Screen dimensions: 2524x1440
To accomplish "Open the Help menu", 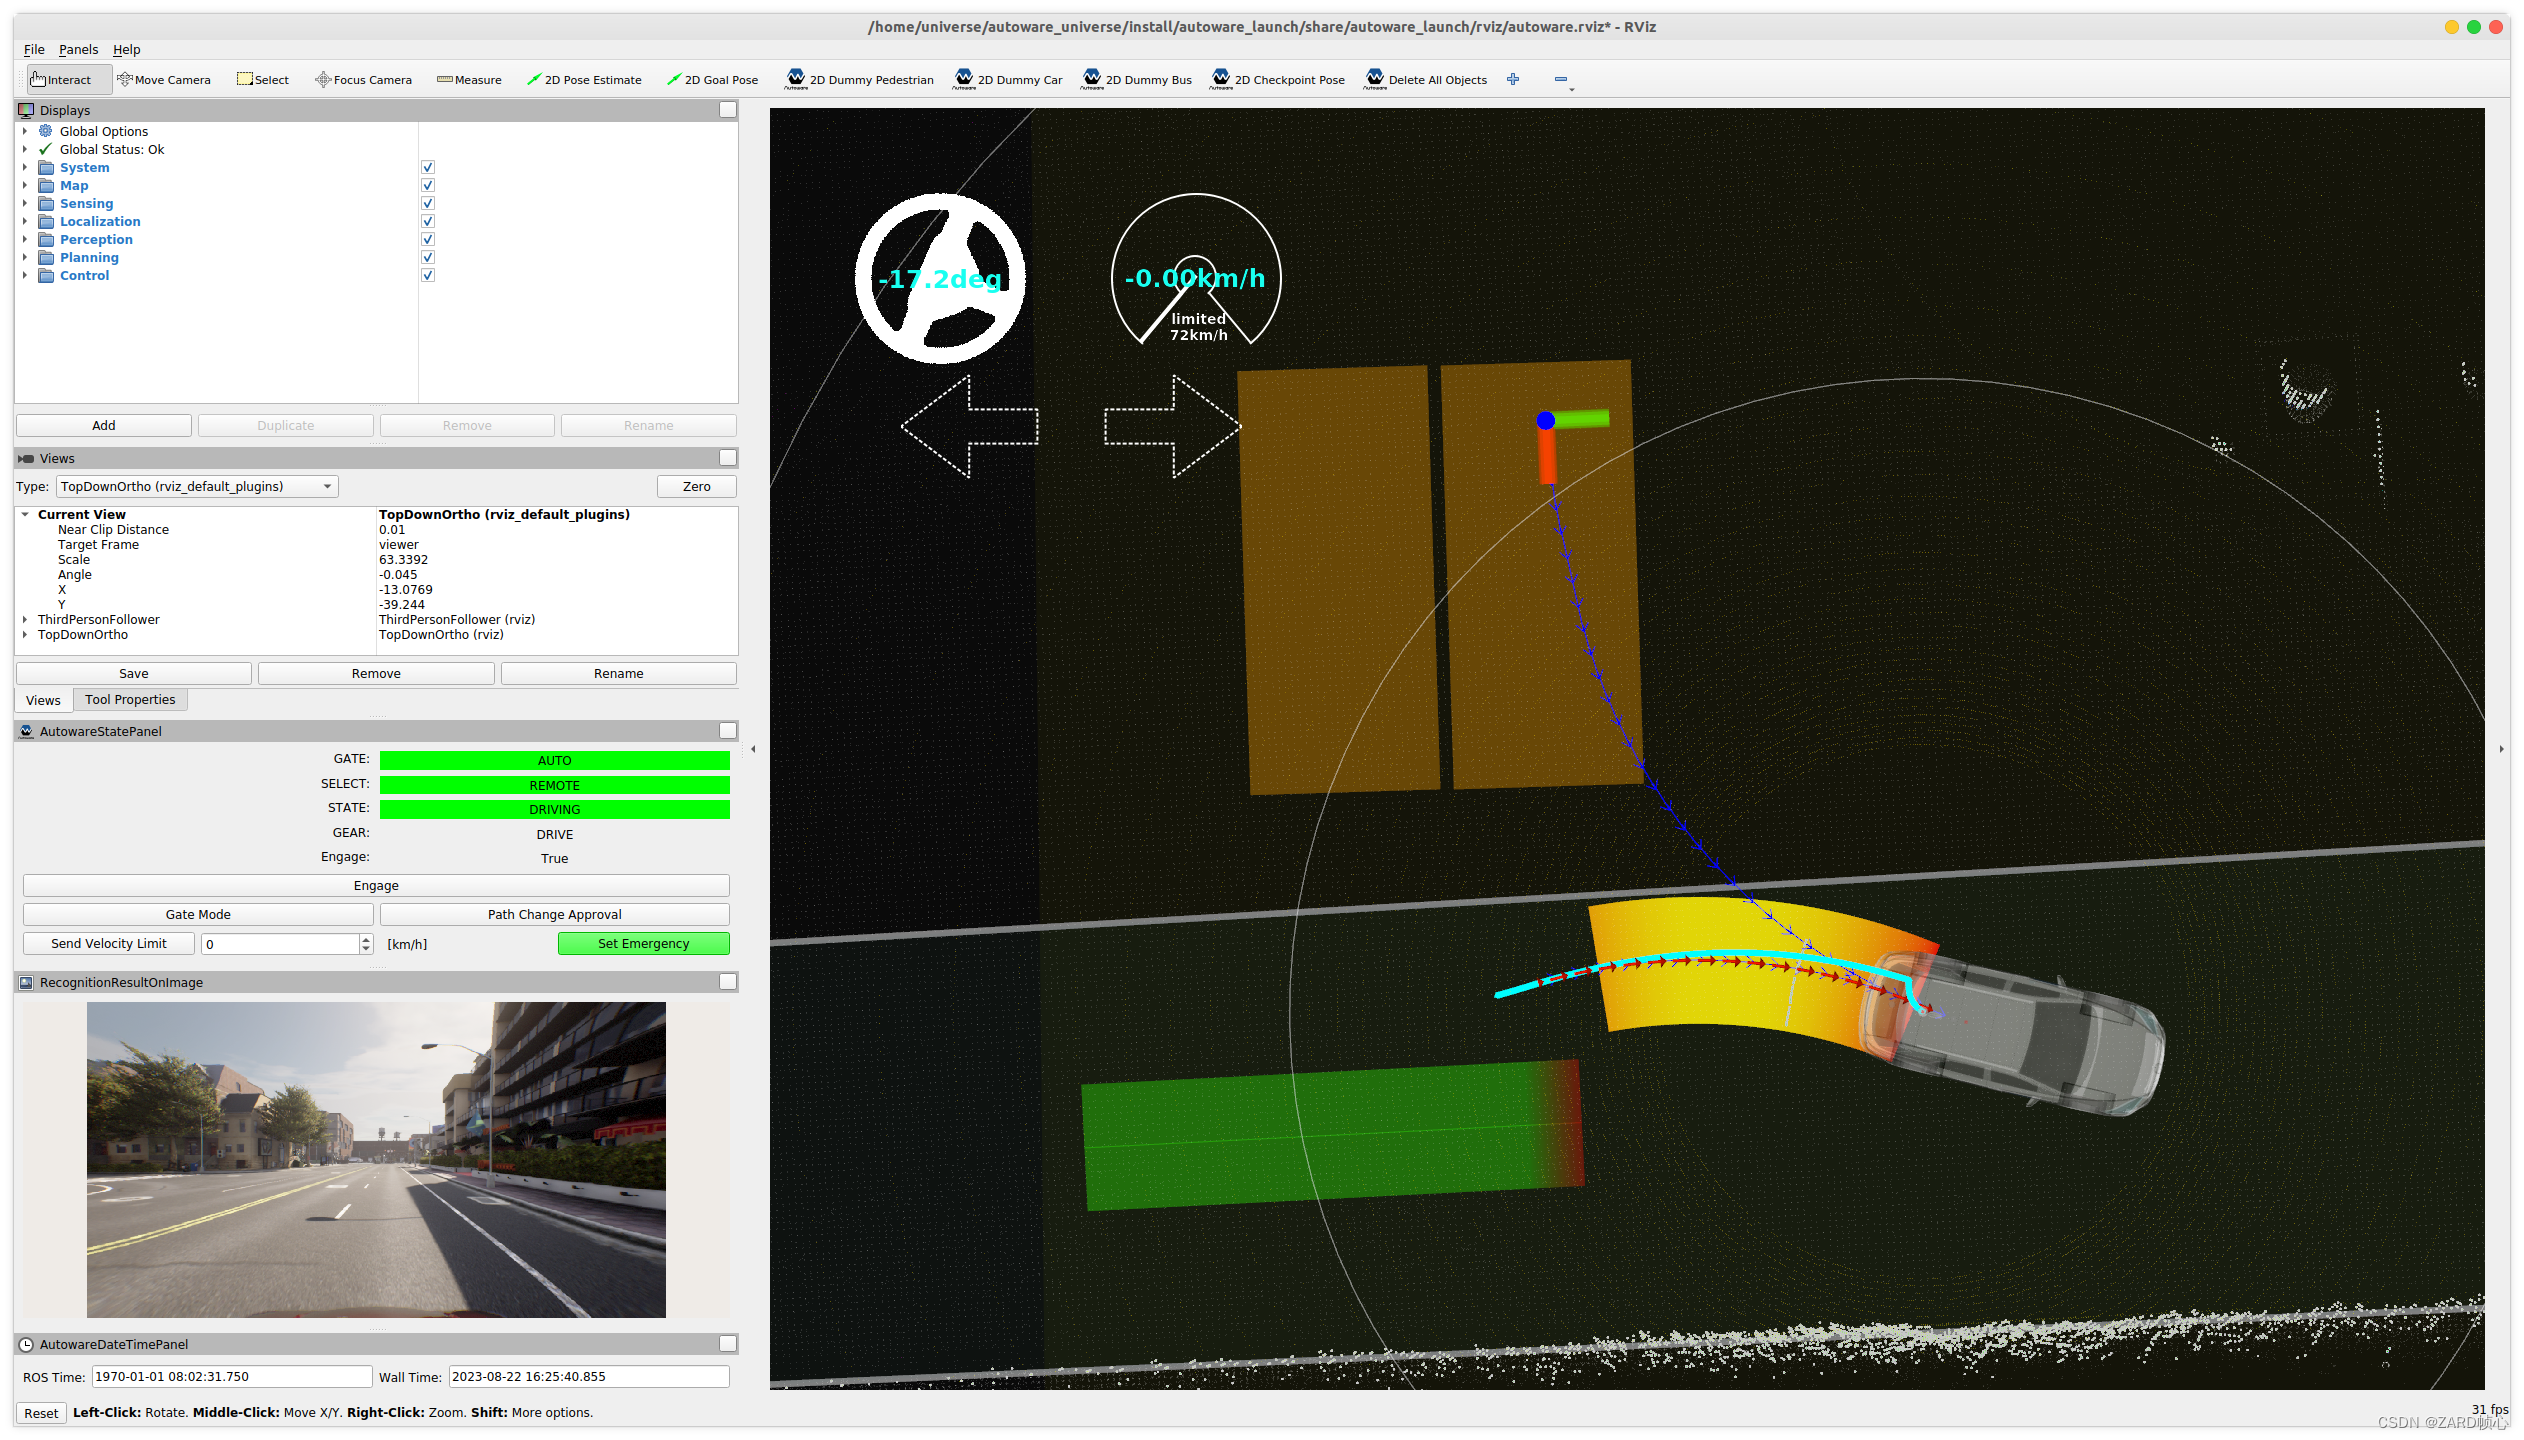I will coord(127,49).
